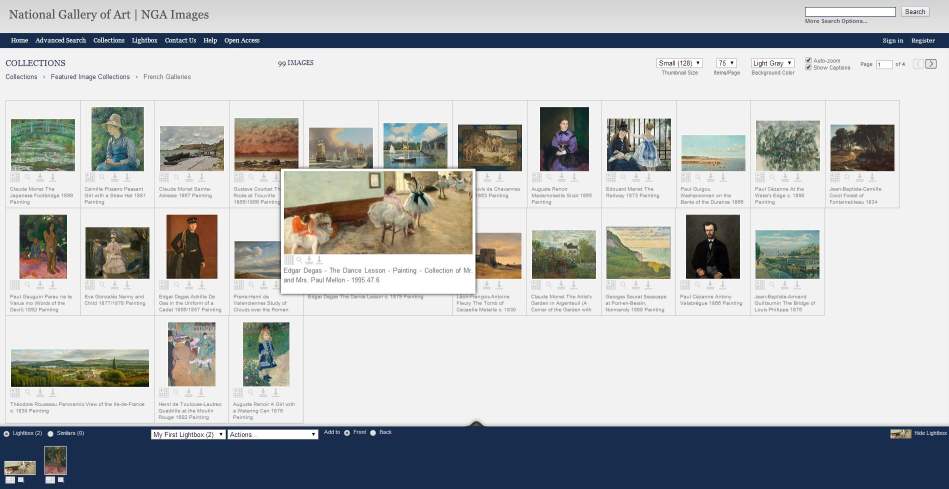Screen dimensions: 949x489
Task: Click the first download icon in the Dance Lesson popup
Action: pos(309,260)
